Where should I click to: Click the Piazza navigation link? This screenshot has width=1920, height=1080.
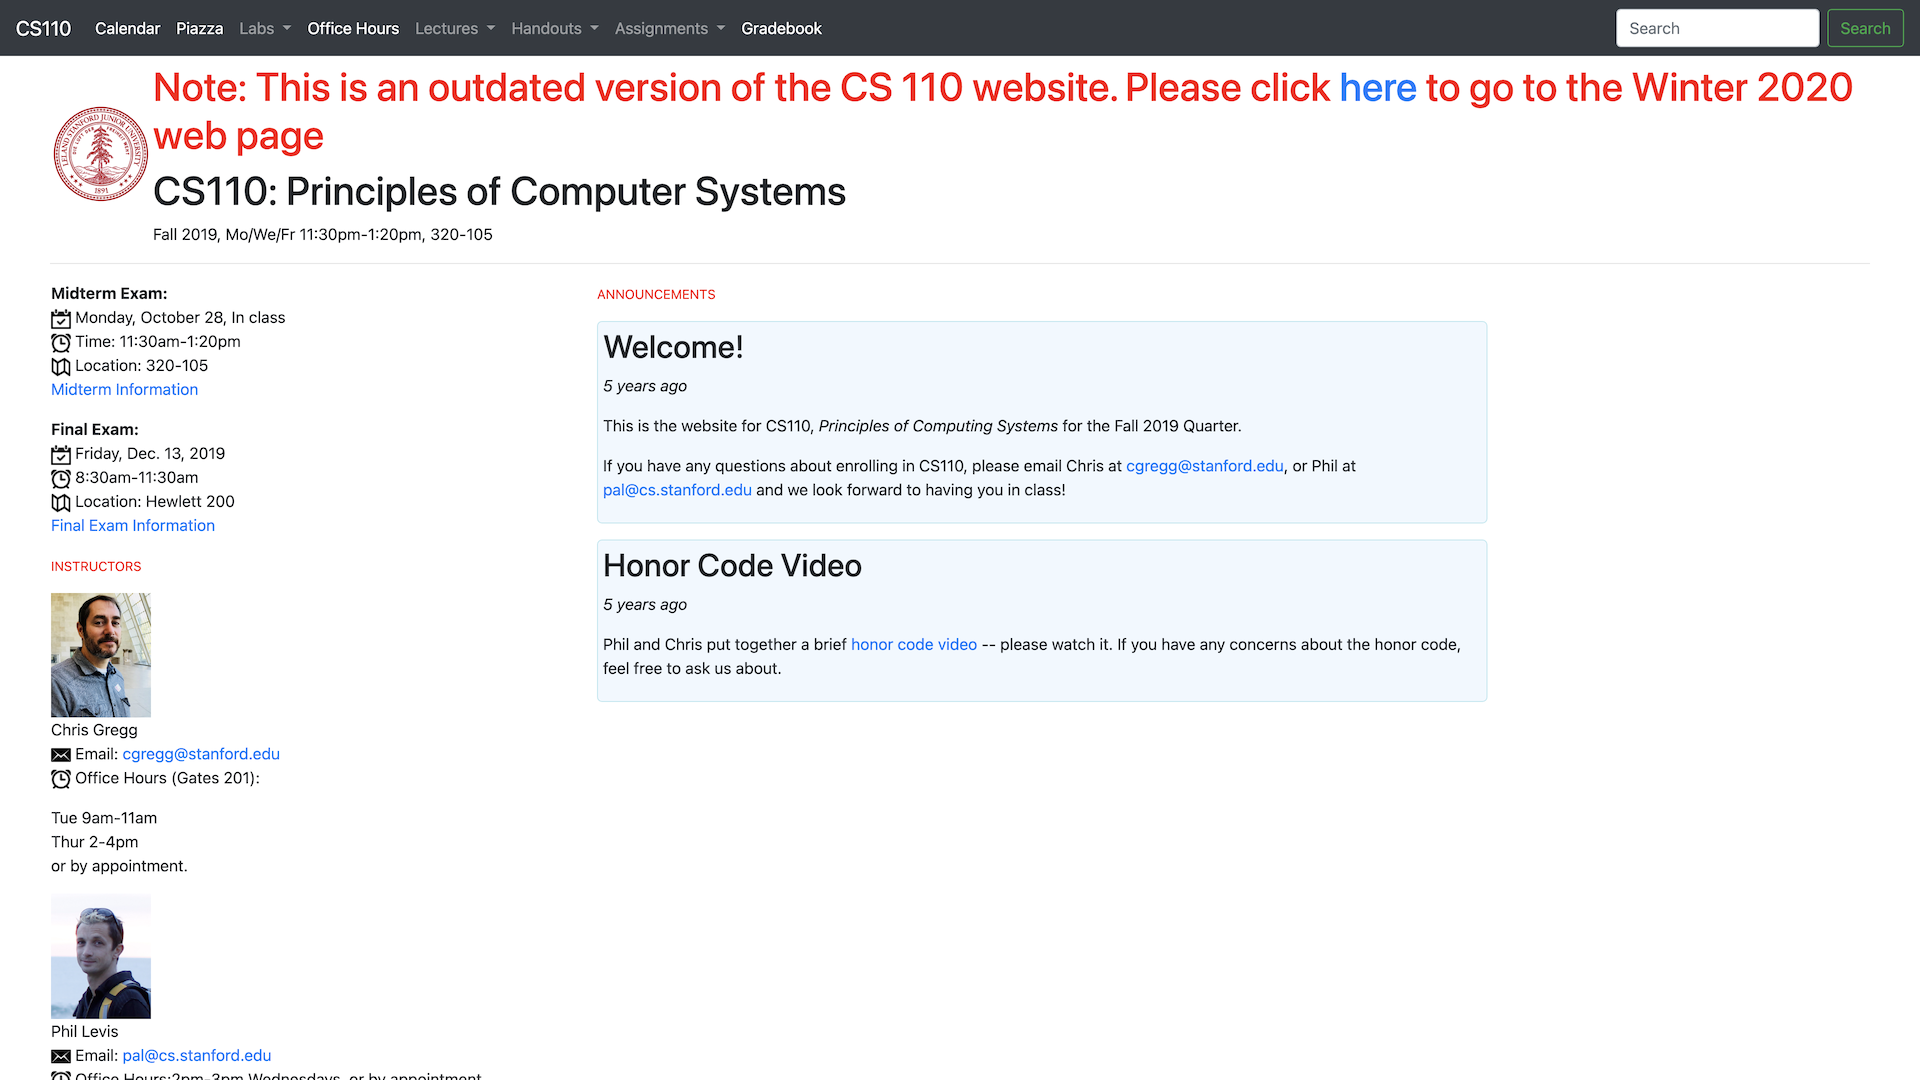198,28
